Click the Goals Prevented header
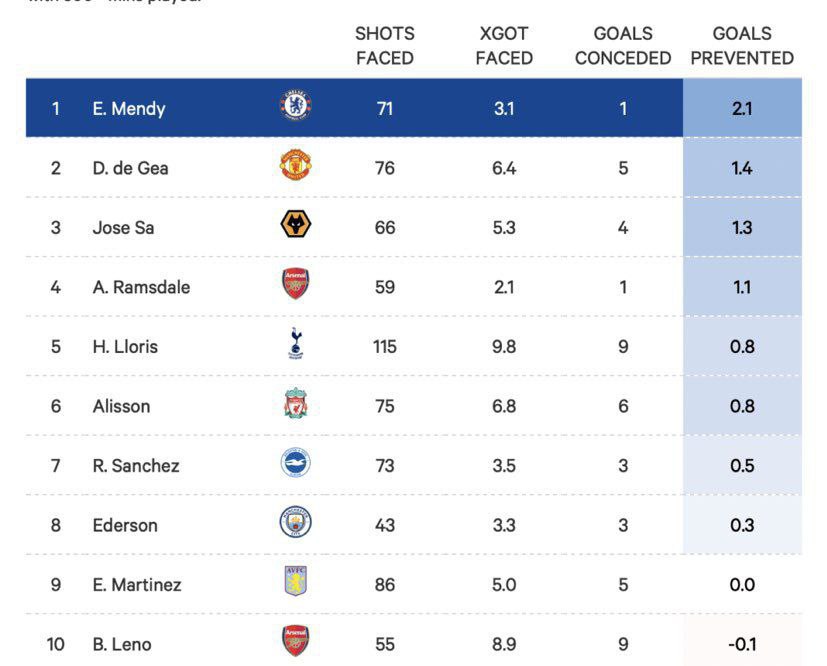 click(742, 46)
